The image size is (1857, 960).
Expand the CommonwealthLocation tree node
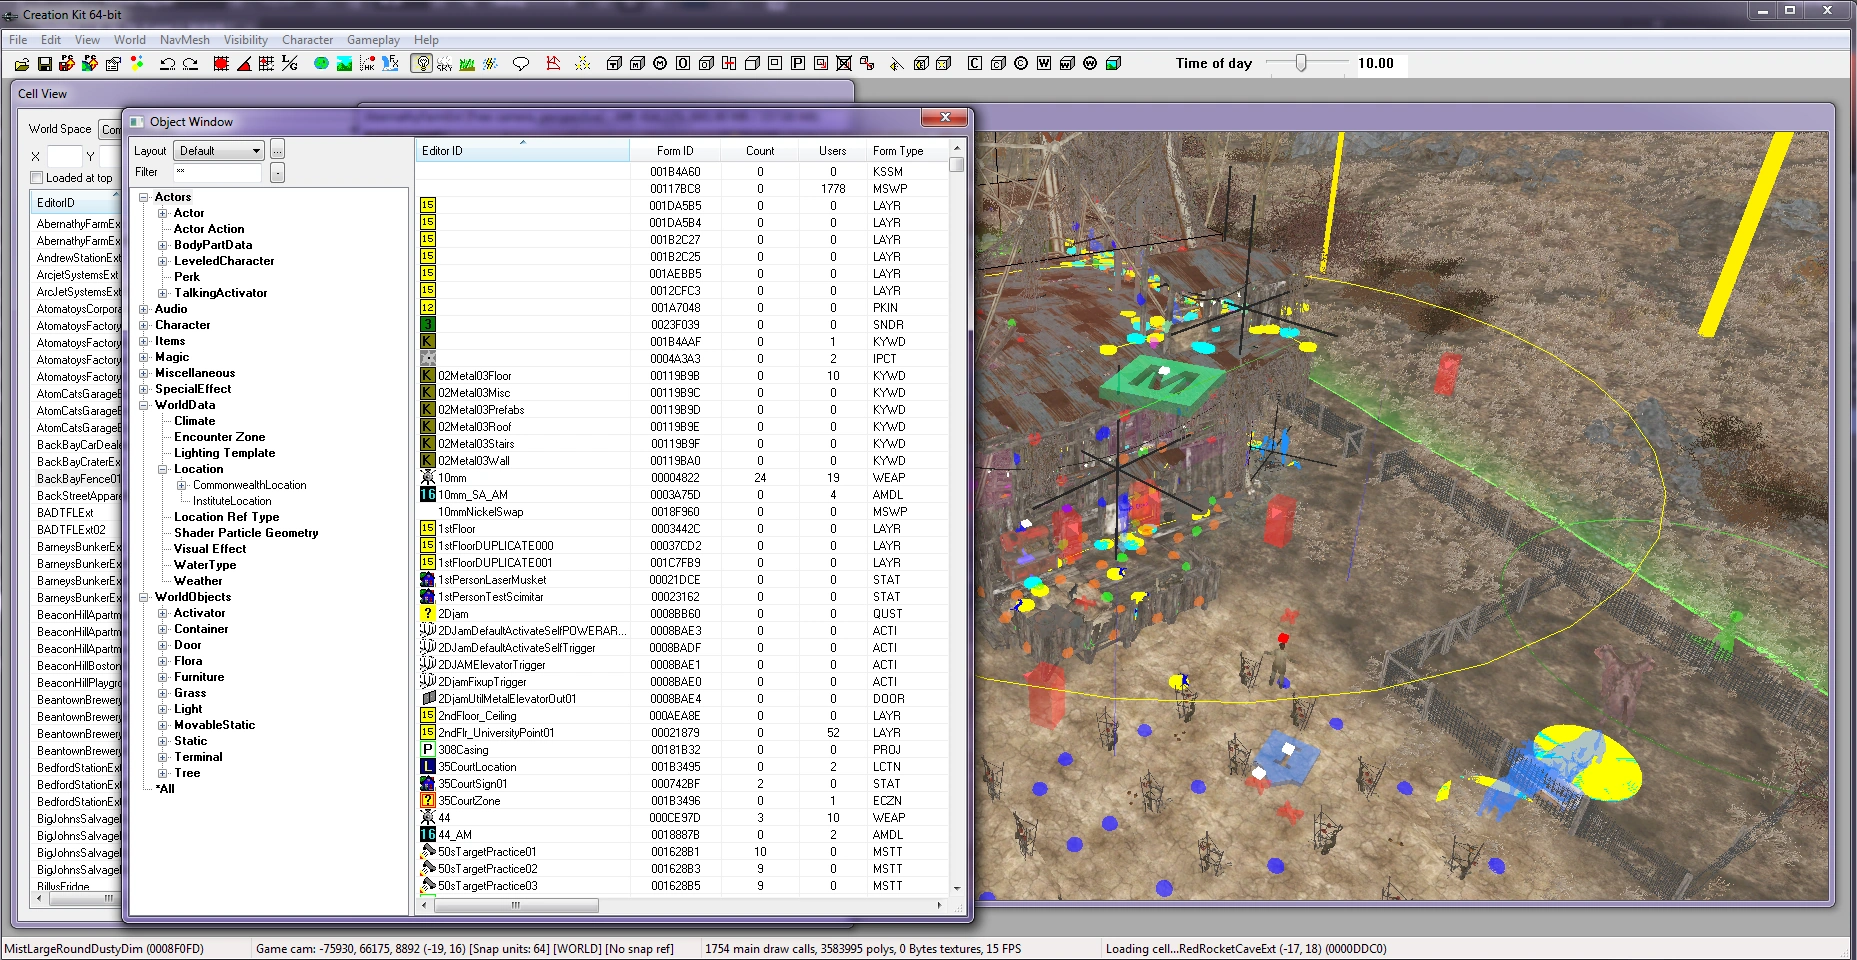point(182,485)
